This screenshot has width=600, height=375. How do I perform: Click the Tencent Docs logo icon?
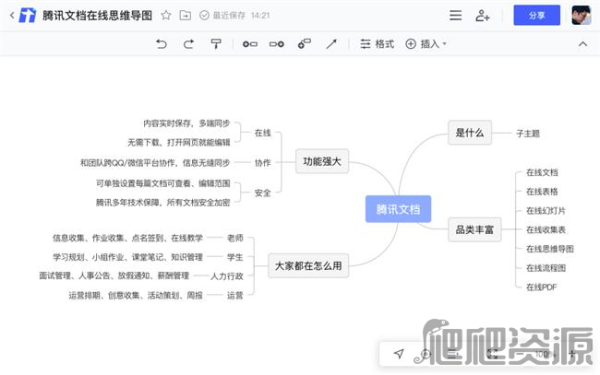28,15
